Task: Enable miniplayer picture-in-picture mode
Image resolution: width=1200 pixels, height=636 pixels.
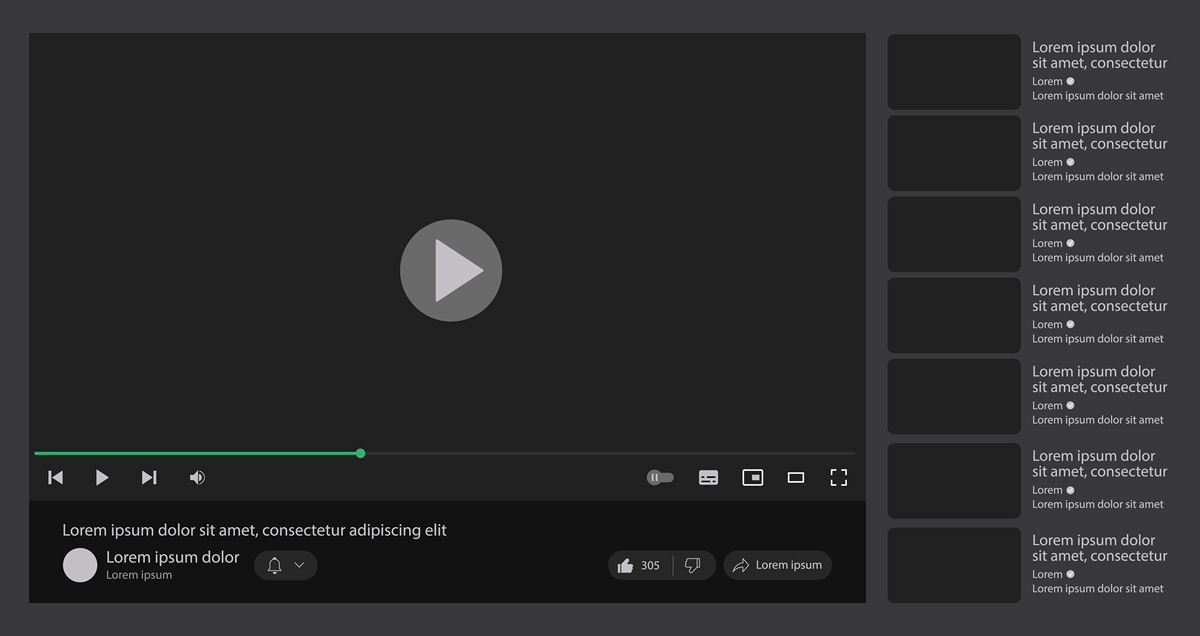Action: (752, 478)
